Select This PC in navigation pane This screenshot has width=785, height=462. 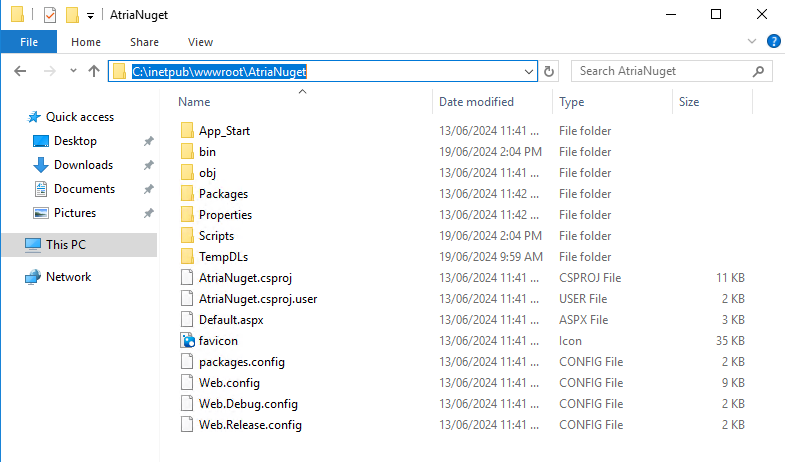click(79, 245)
